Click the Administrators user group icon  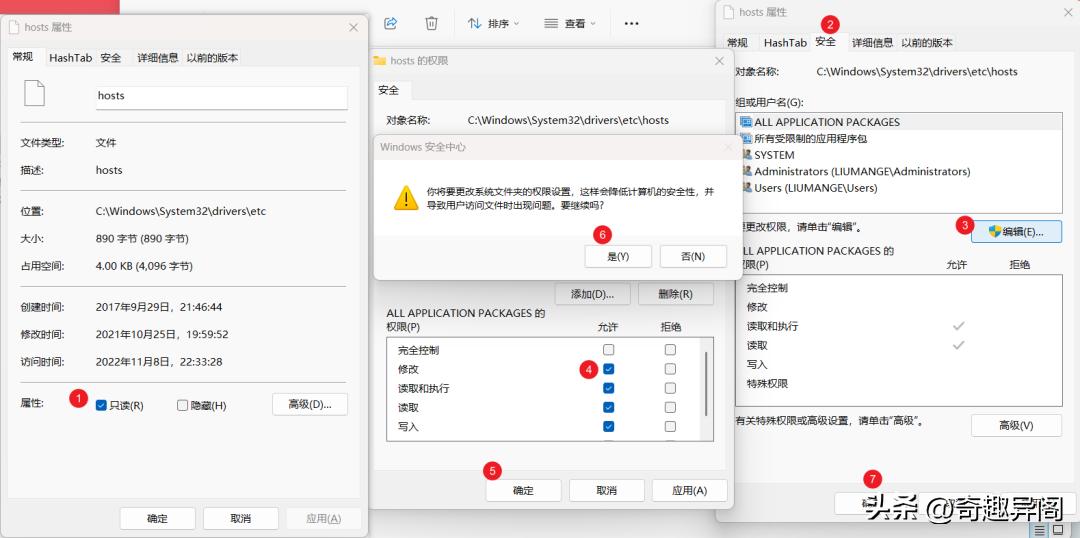click(x=746, y=172)
